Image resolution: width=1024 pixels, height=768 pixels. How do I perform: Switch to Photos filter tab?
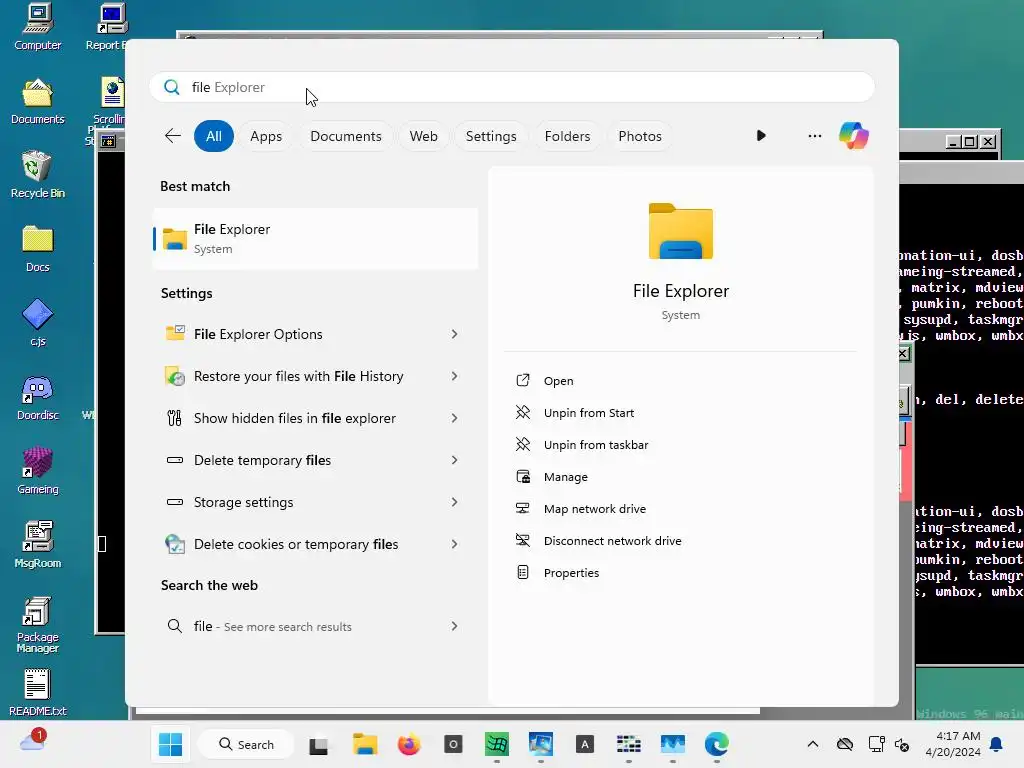point(639,136)
